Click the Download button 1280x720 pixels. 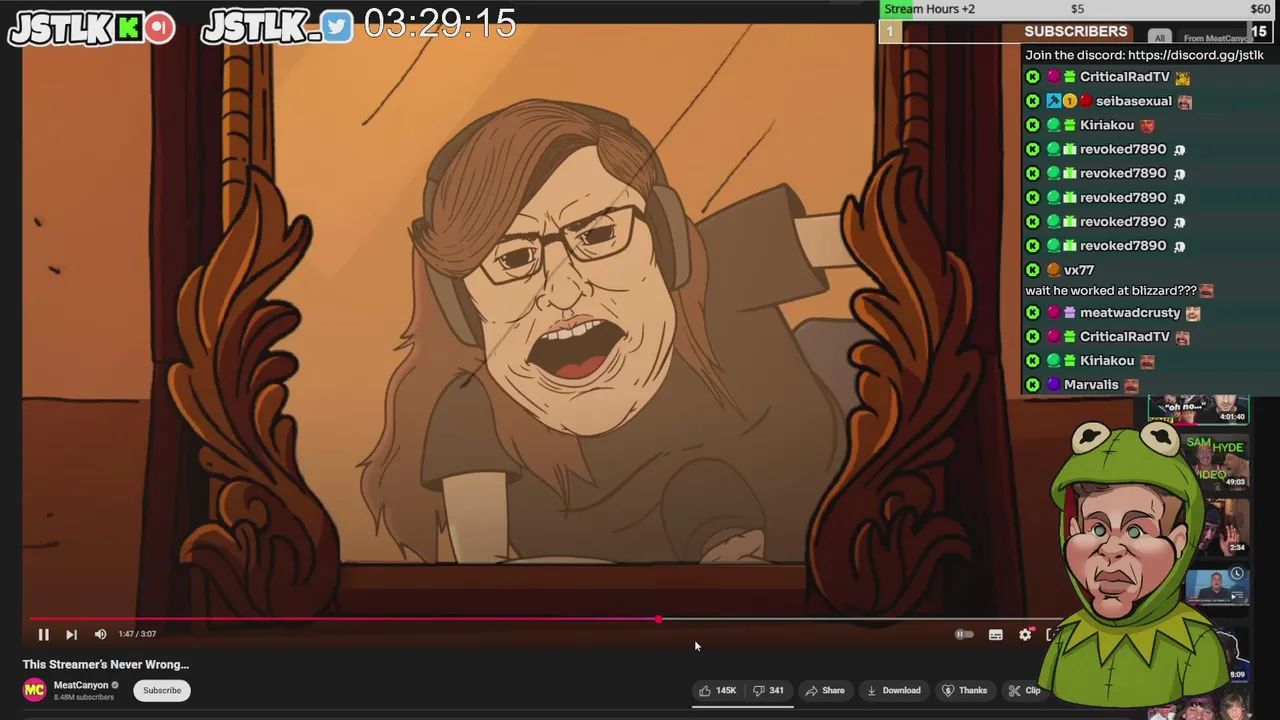tap(893, 690)
